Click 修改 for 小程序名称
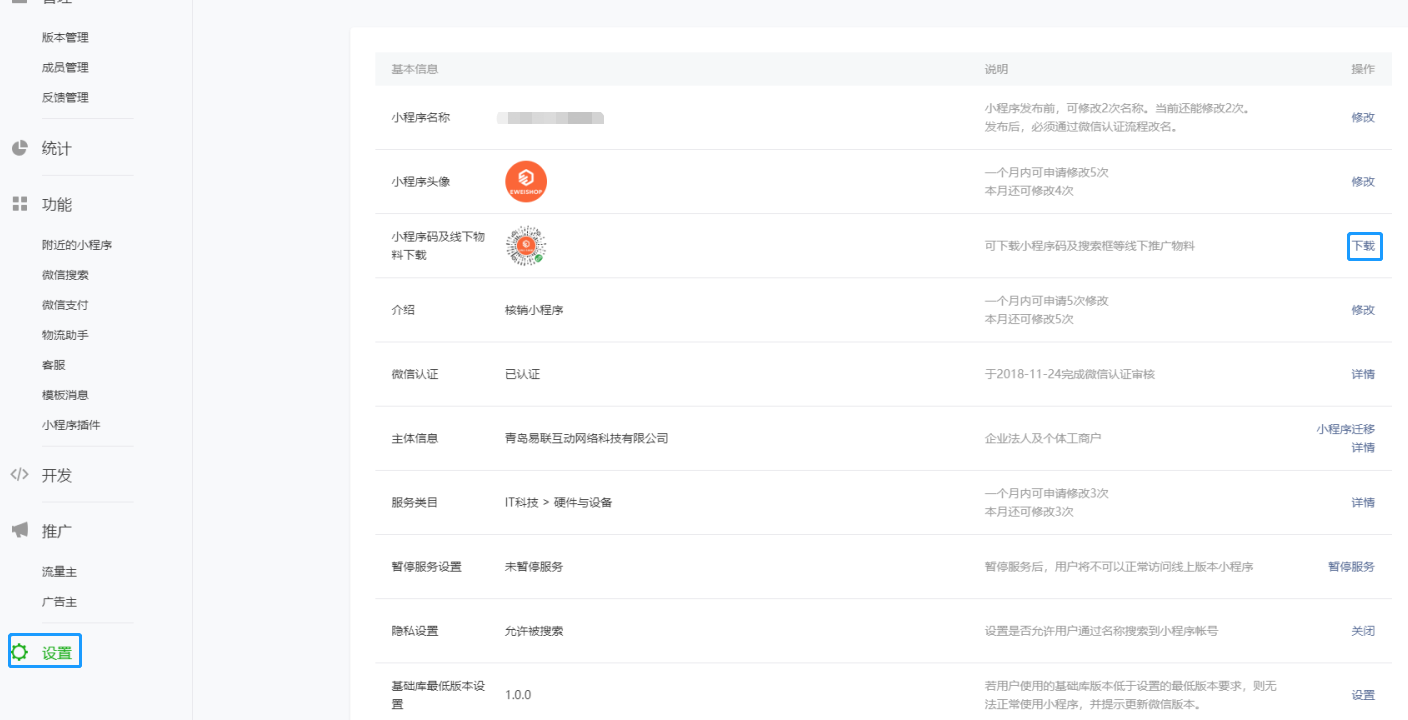The height and width of the screenshot is (720, 1408). click(1363, 117)
